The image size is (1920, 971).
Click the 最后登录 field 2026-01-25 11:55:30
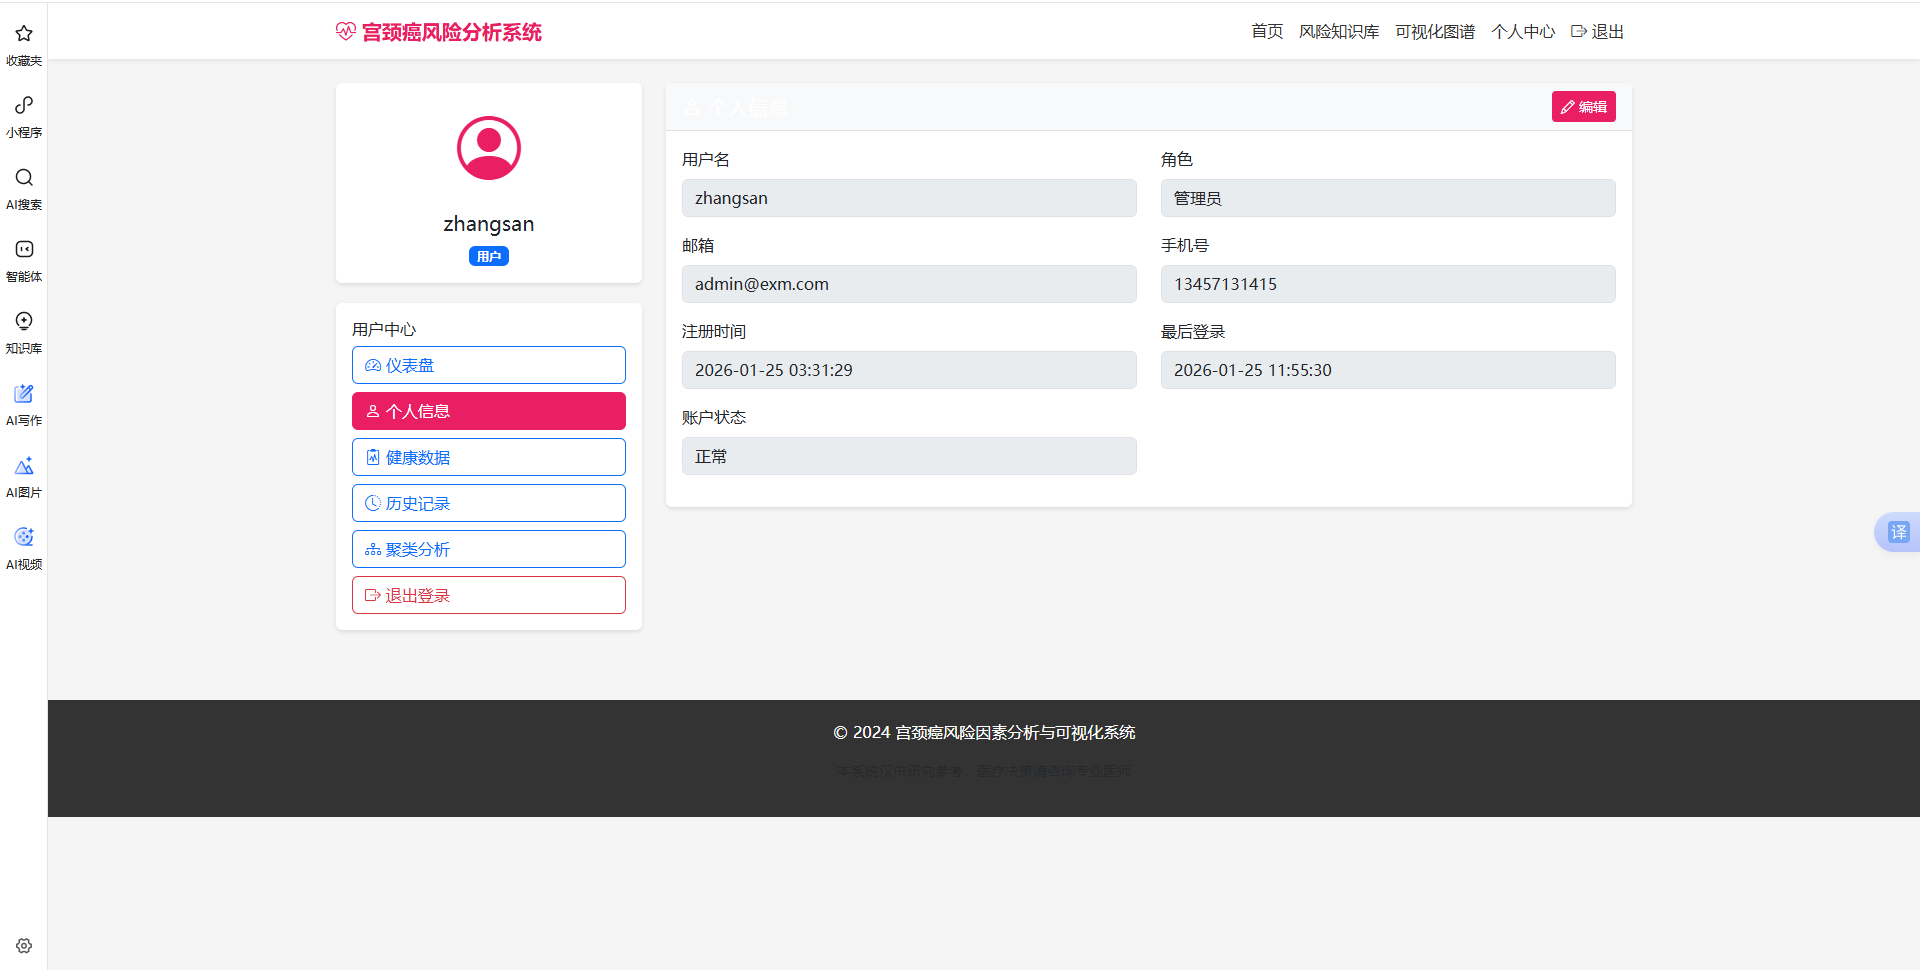(1388, 370)
